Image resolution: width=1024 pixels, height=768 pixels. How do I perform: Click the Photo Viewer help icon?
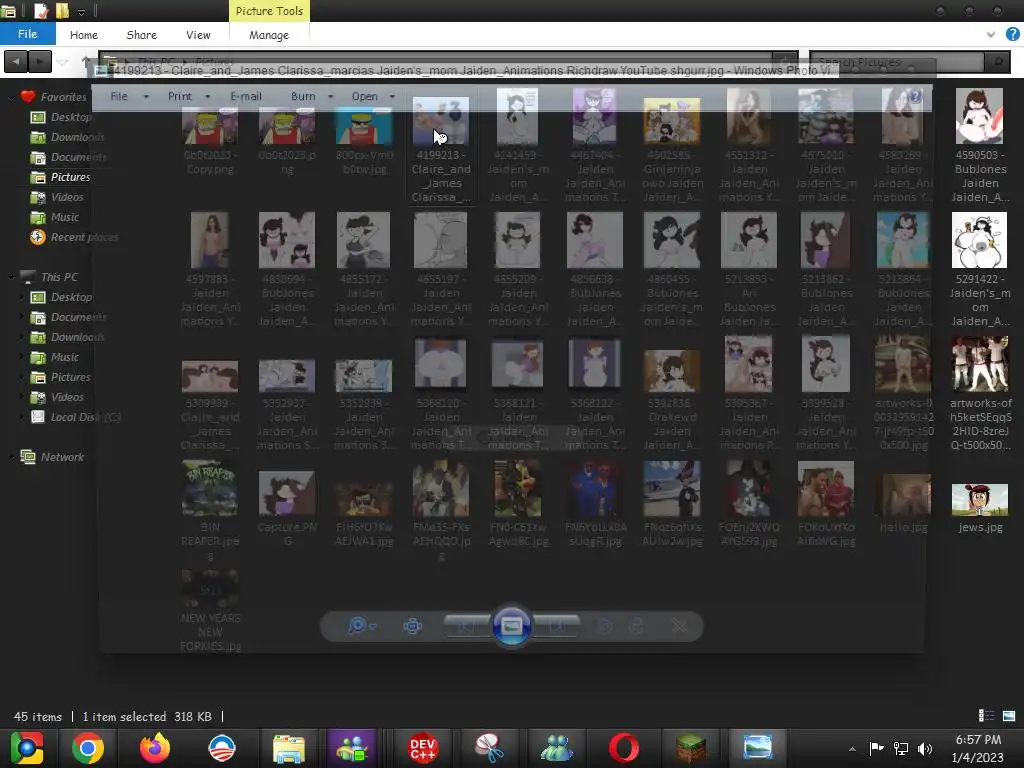click(914, 97)
